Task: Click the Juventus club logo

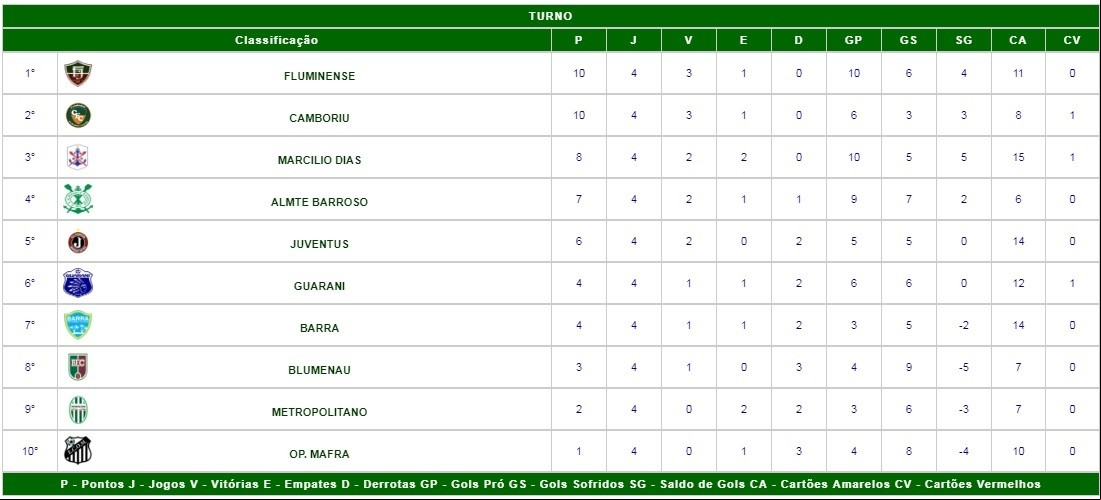Action: click(x=78, y=242)
